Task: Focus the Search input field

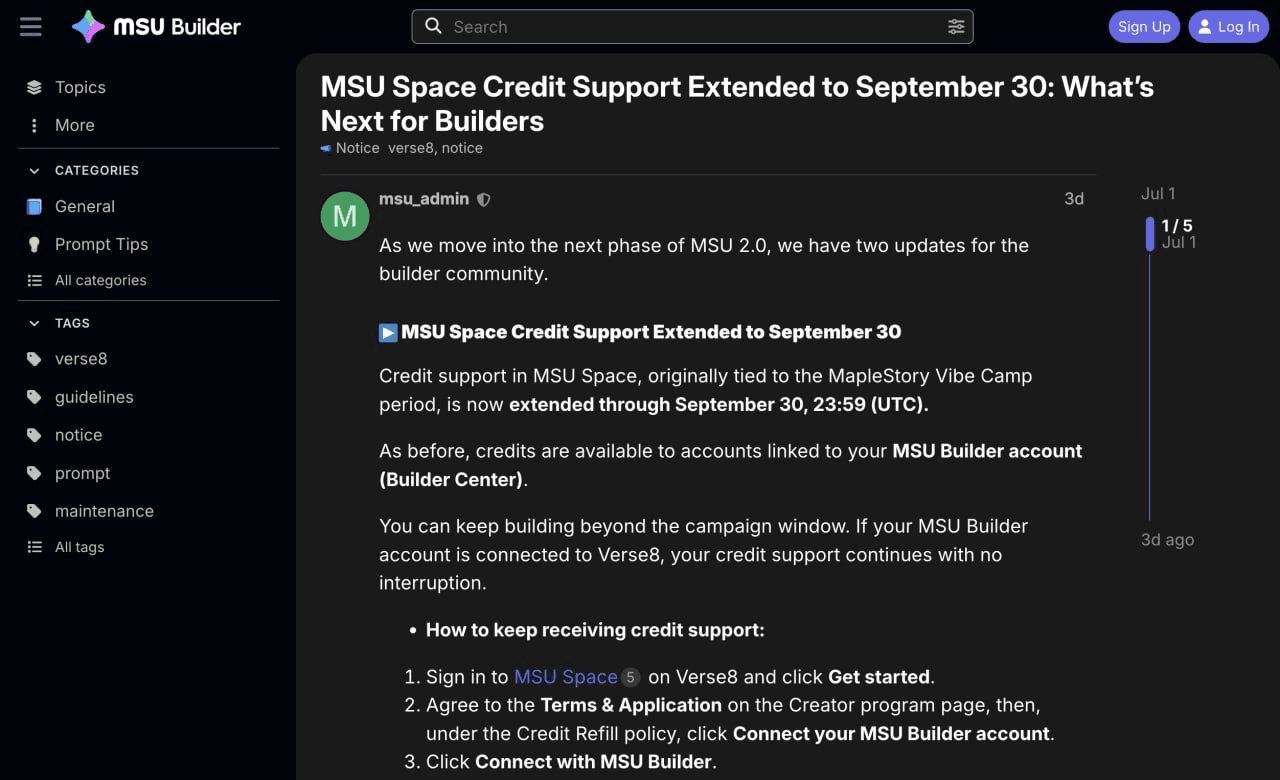Action: [x=692, y=27]
